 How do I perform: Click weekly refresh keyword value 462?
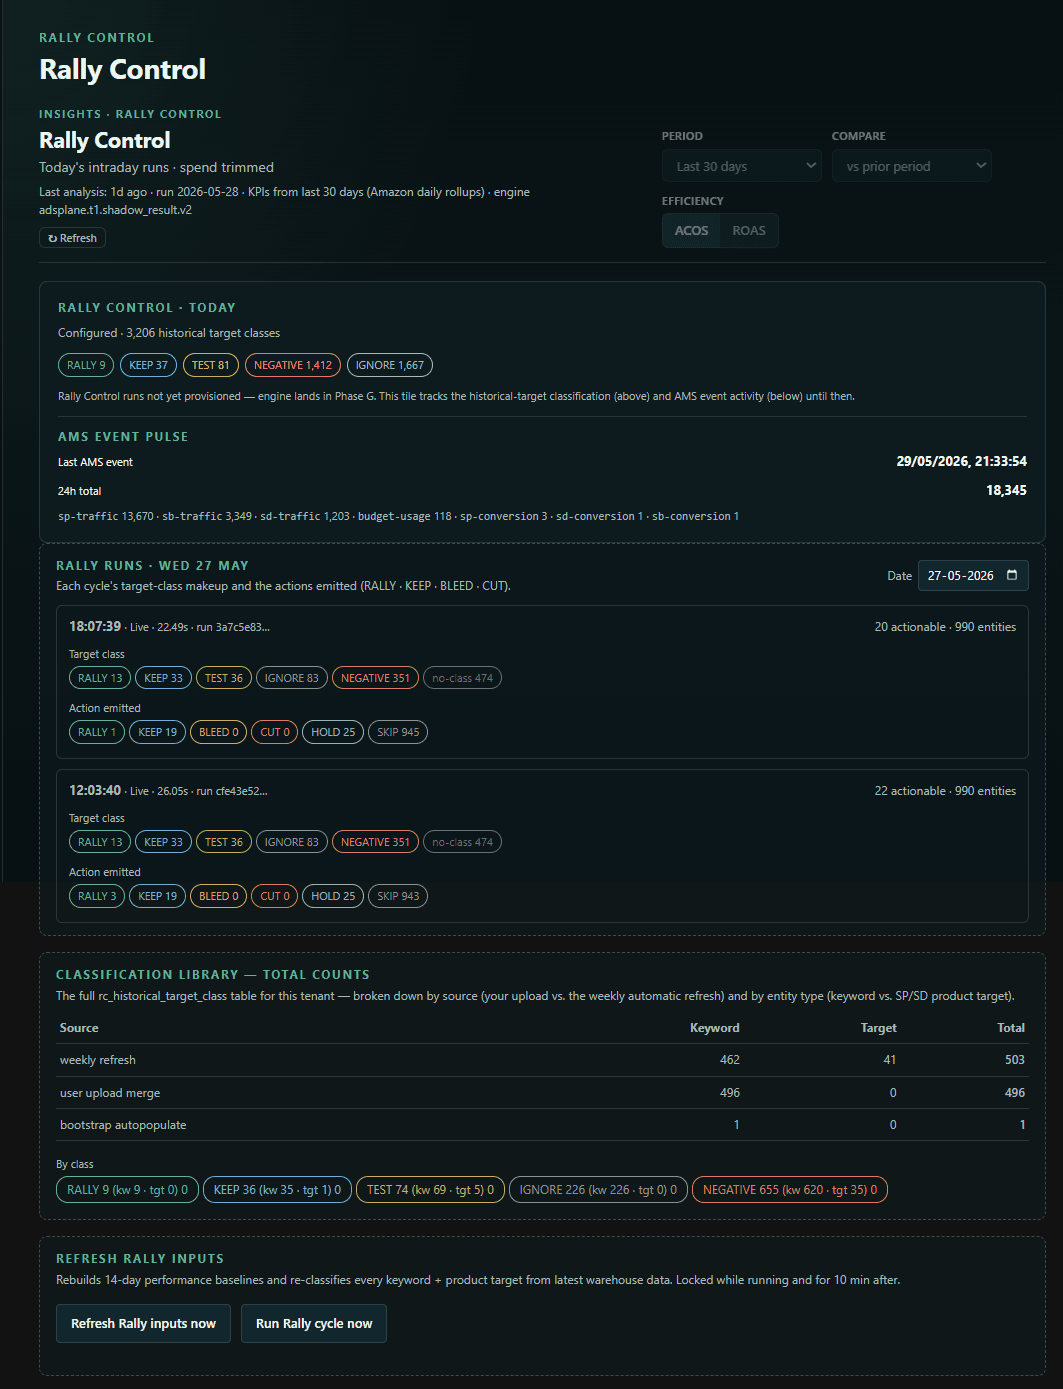click(x=730, y=1060)
